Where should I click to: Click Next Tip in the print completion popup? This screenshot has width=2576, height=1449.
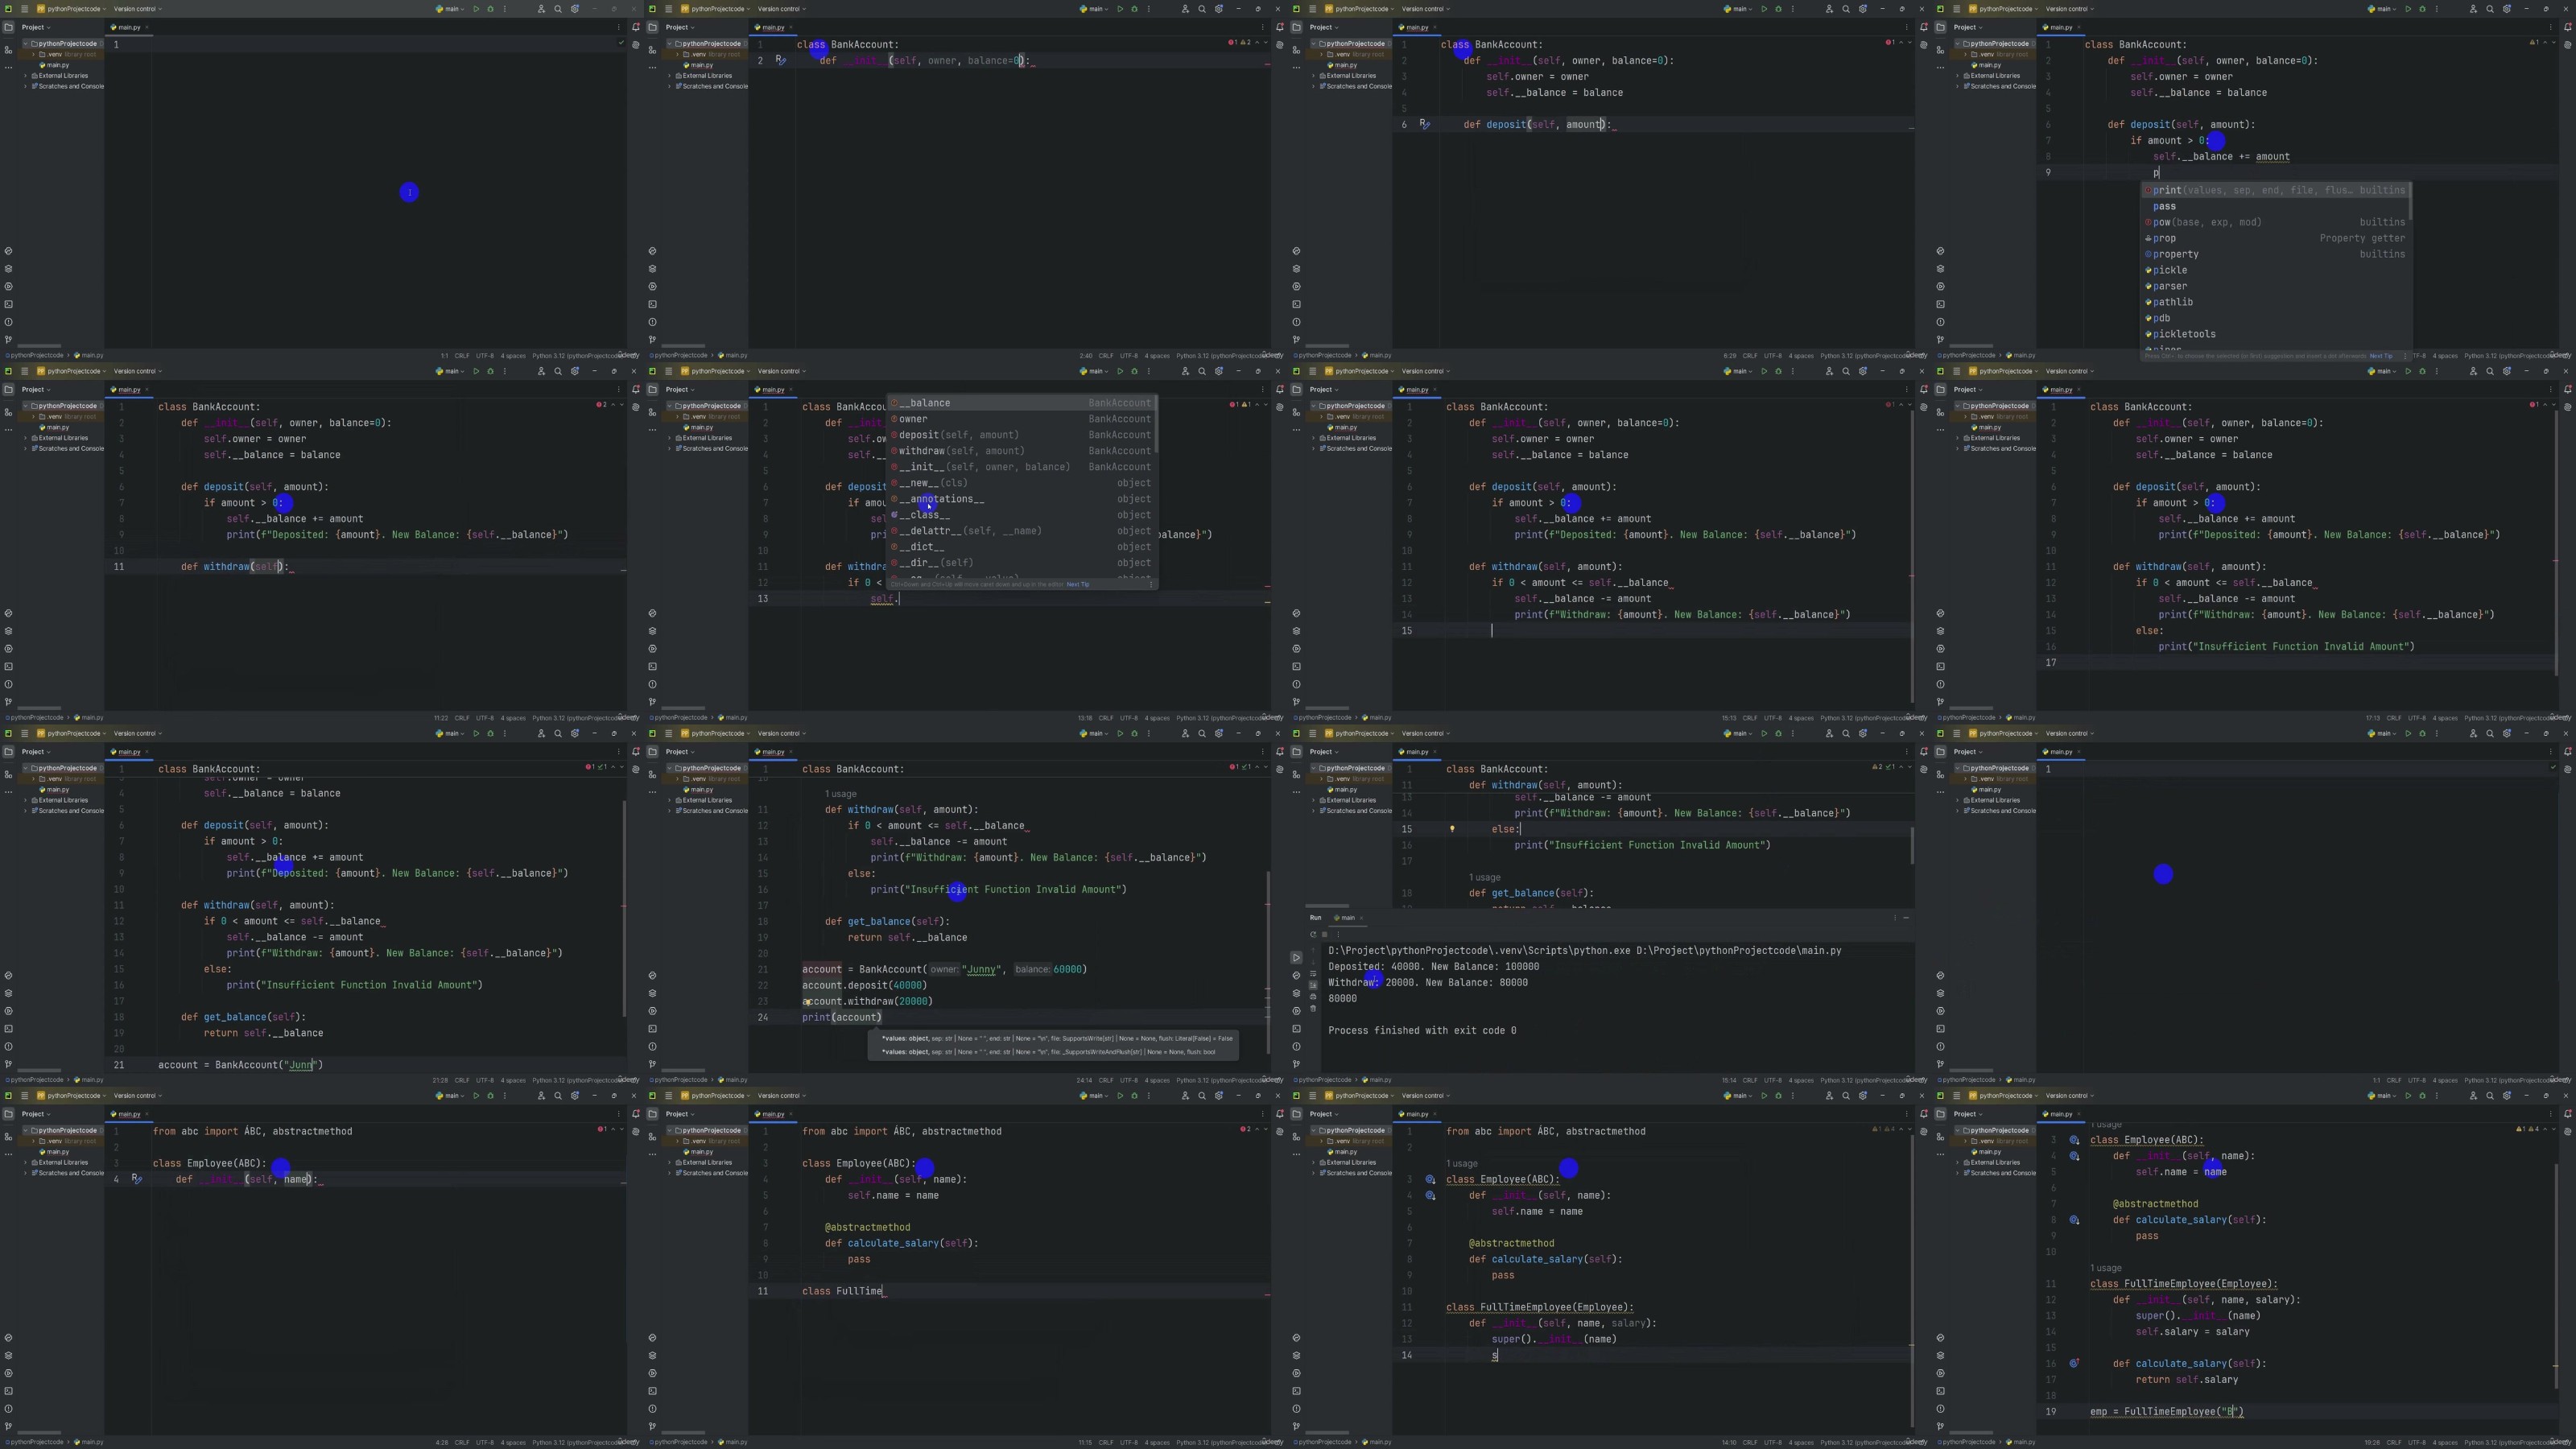click(2380, 356)
